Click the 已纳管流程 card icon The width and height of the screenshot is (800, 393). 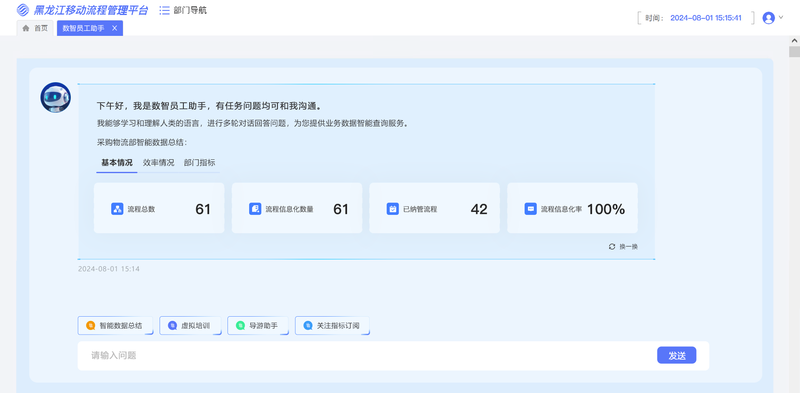(393, 209)
